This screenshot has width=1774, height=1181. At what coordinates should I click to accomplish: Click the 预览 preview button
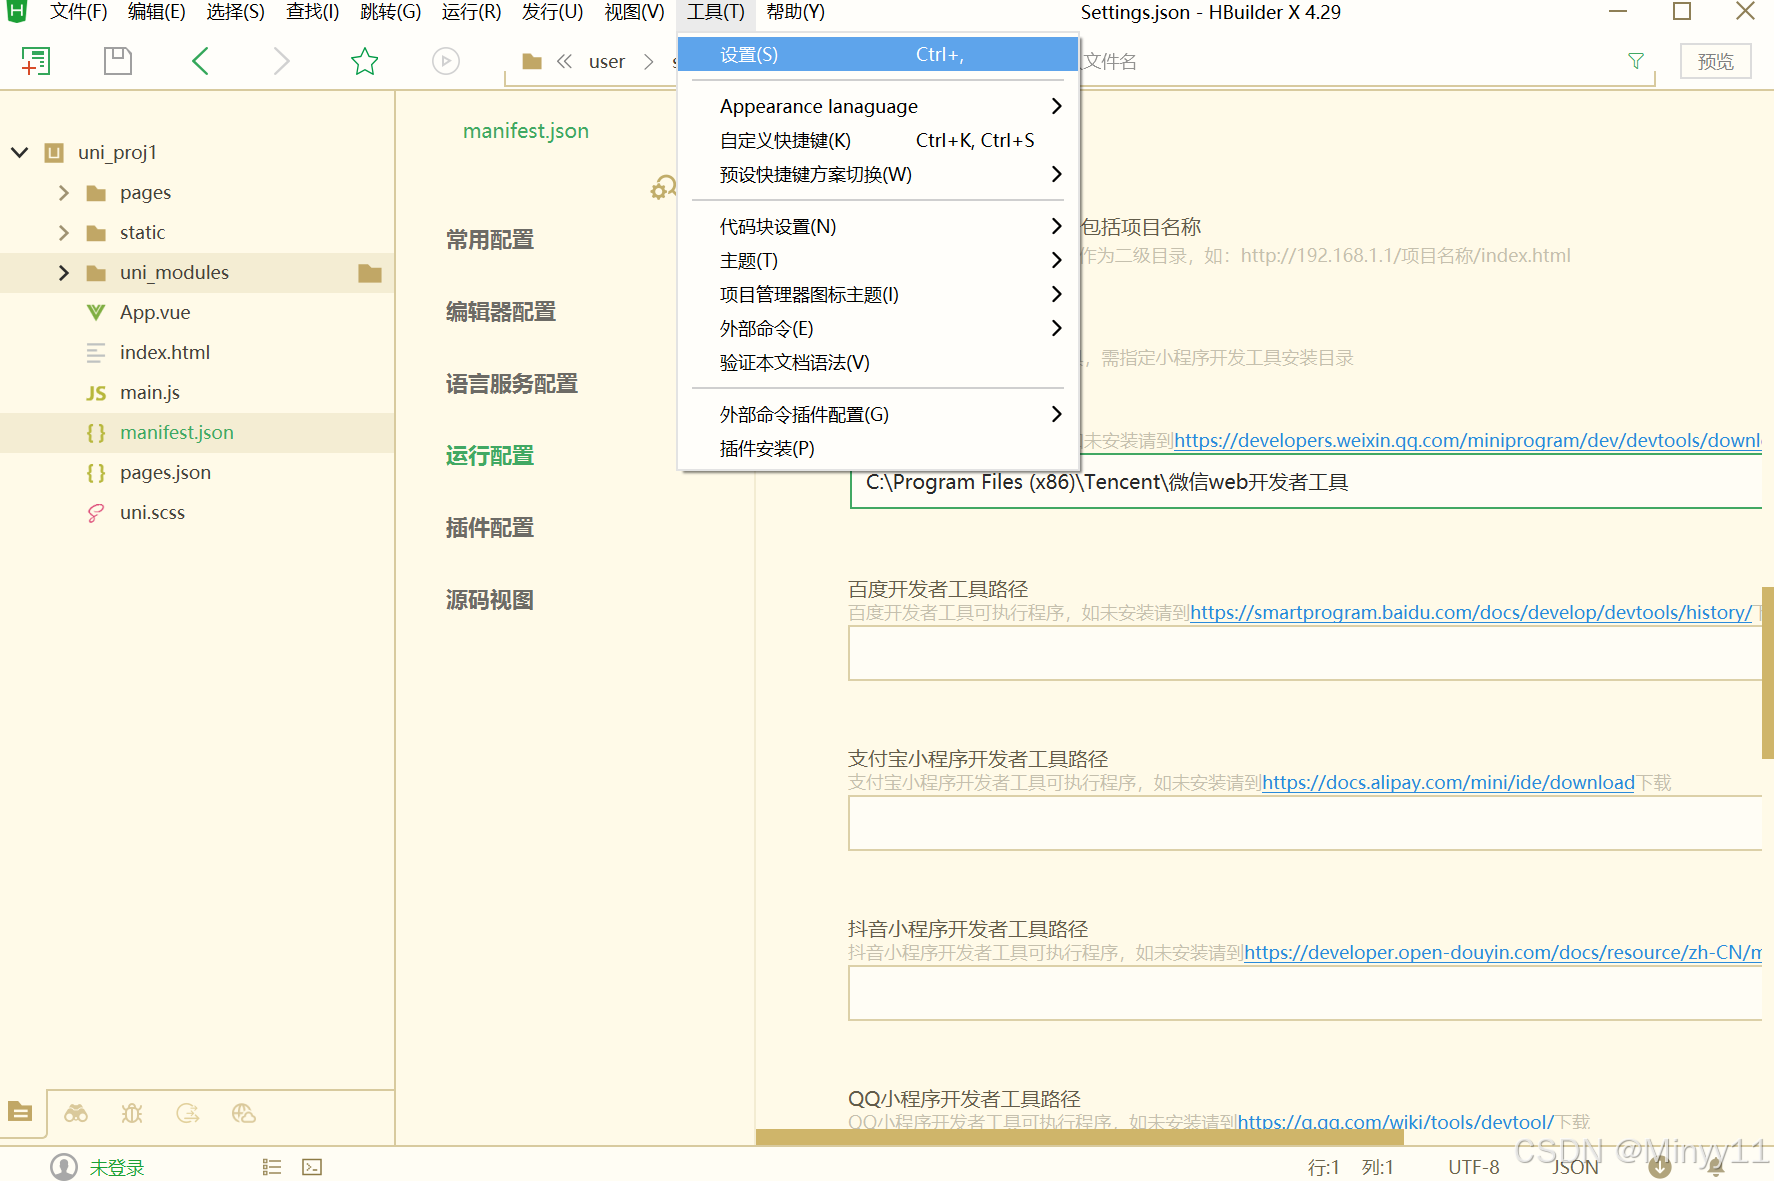point(1716,61)
